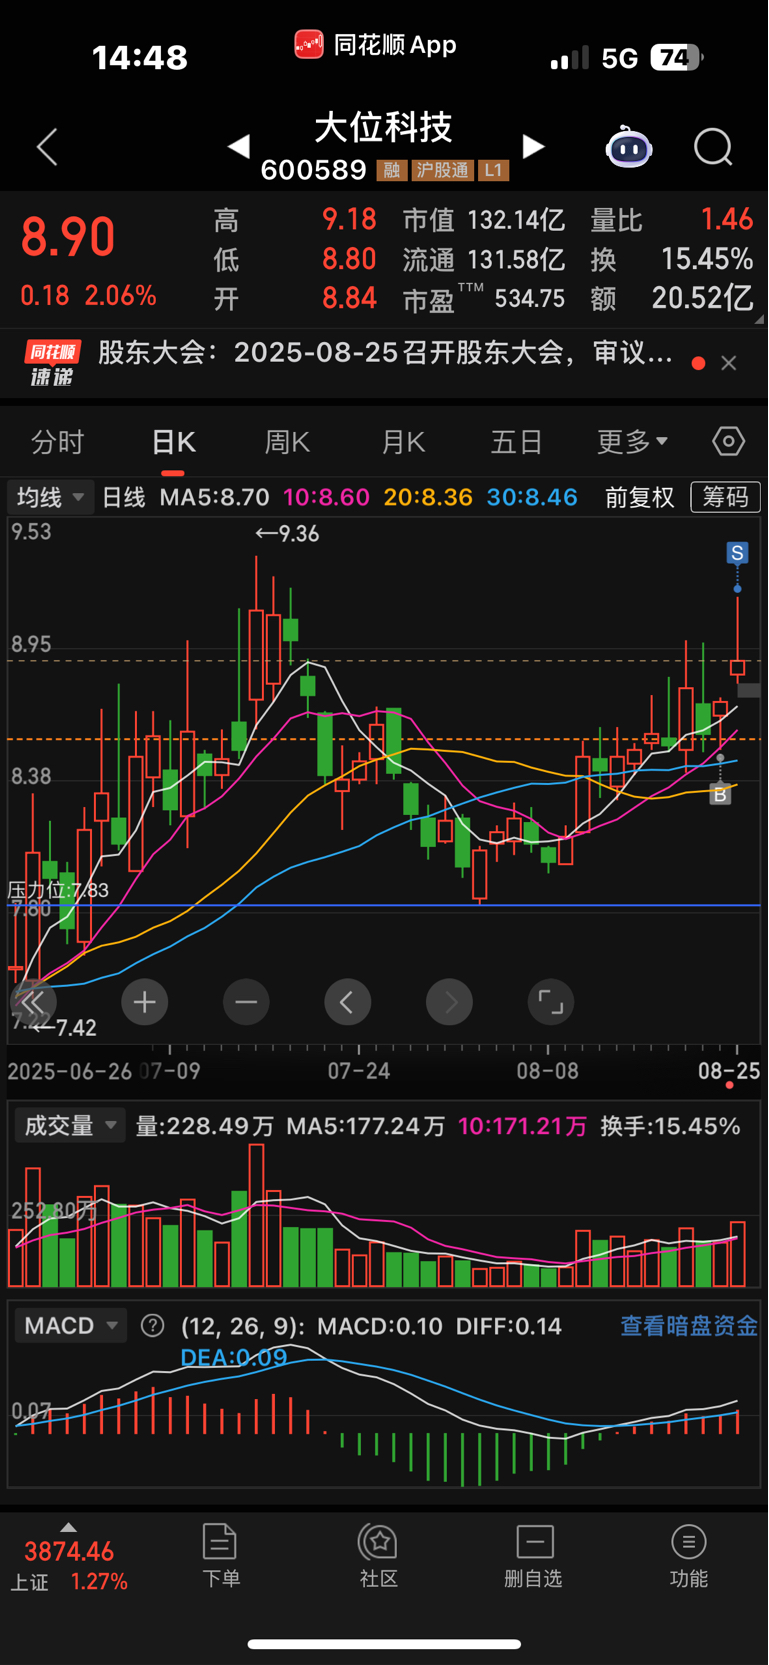This screenshot has width=769, height=1665.
Task: Tap the blue S sell marker
Action: [x=737, y=553]
